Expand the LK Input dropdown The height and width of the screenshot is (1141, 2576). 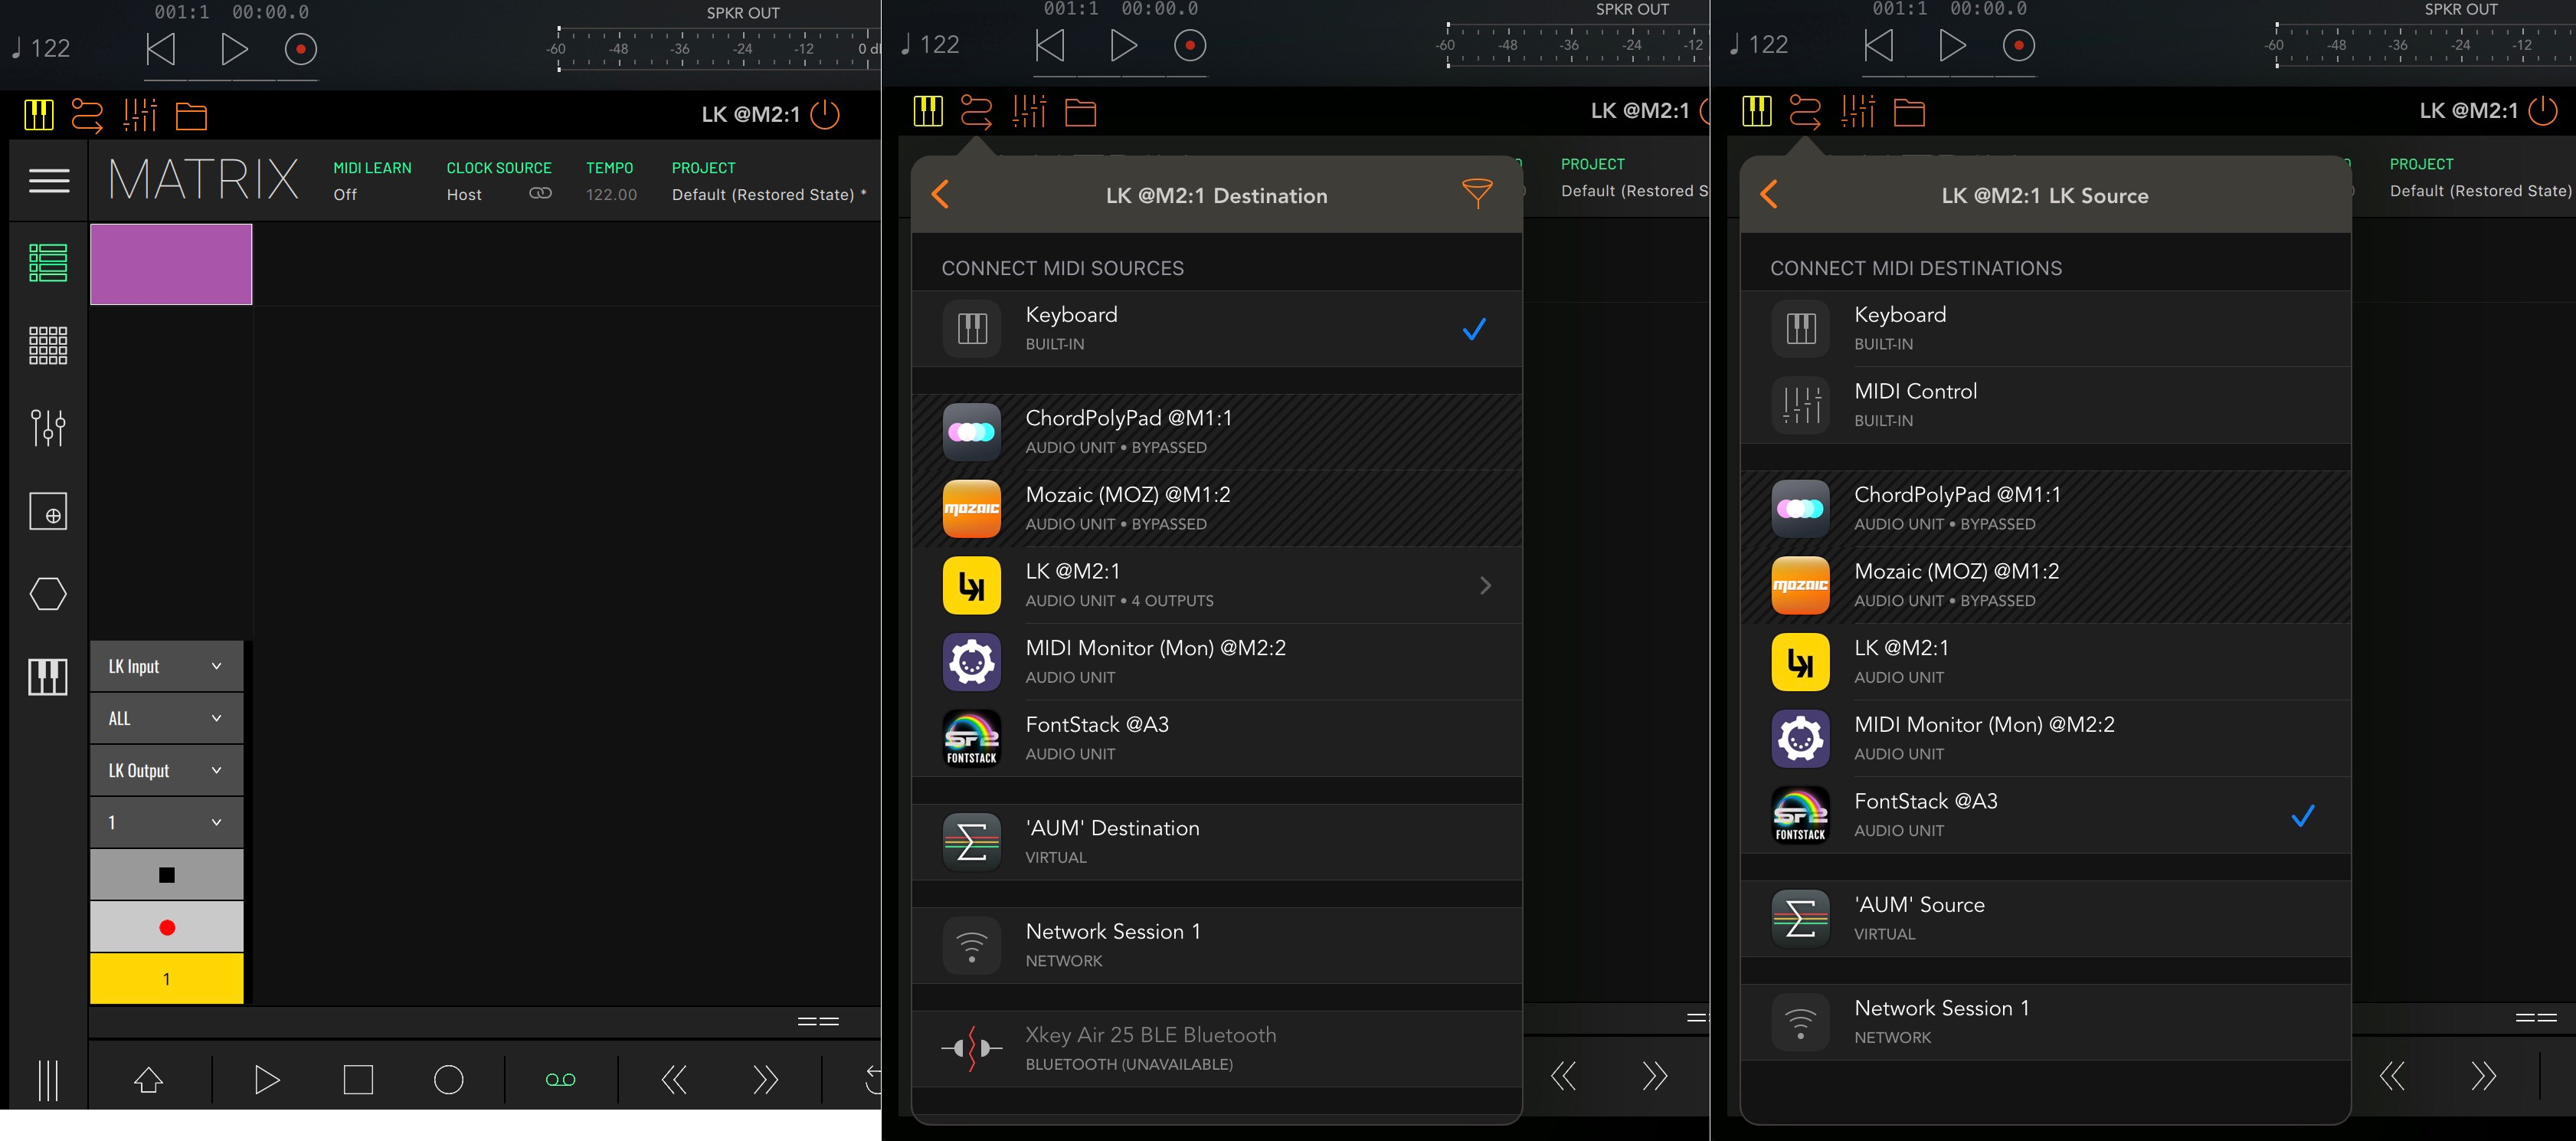(167, 666)
